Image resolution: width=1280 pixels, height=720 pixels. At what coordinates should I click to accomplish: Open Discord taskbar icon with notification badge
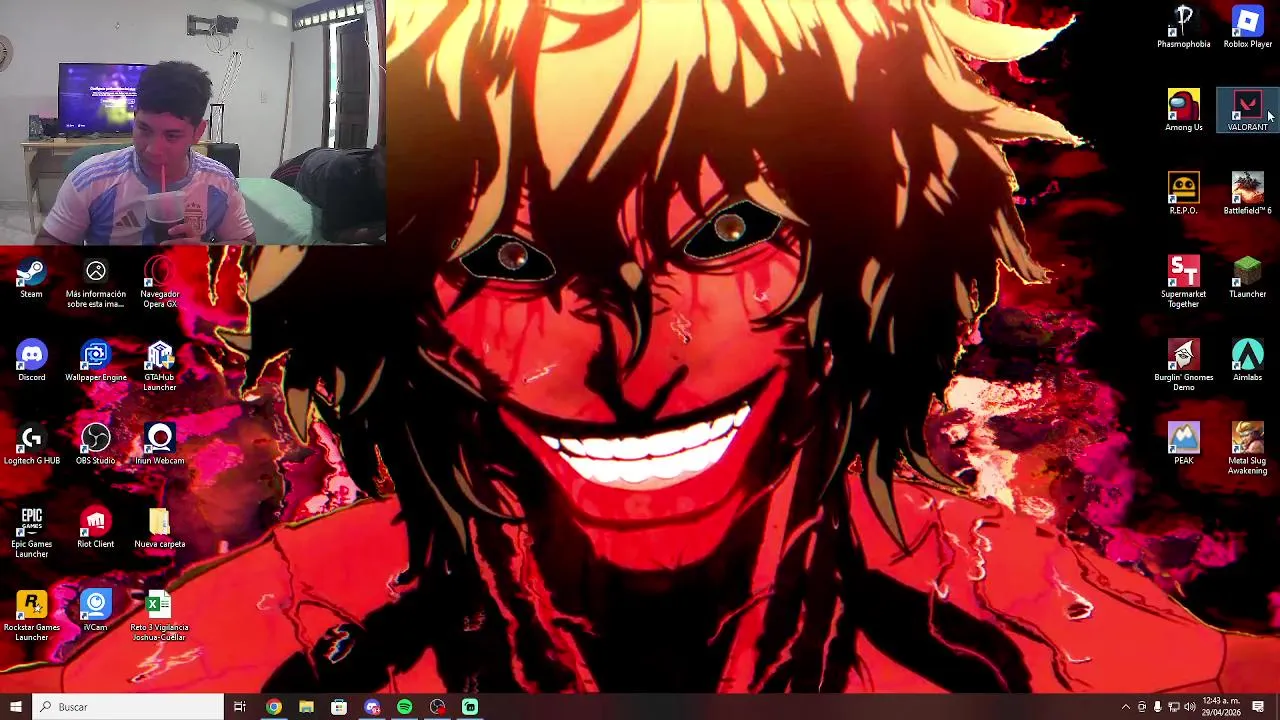coord(372,707)
